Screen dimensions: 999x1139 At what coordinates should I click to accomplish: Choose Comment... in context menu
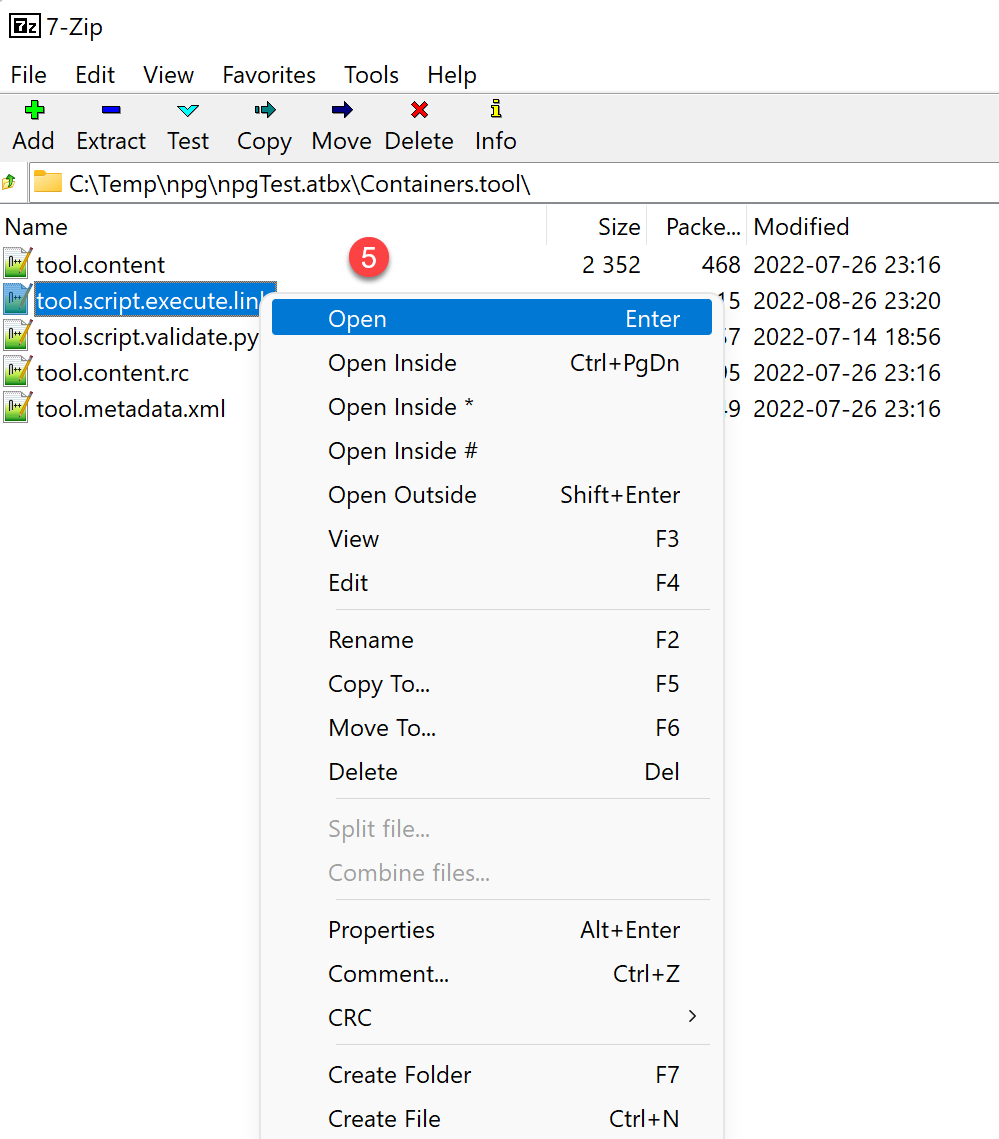point(492,973)
